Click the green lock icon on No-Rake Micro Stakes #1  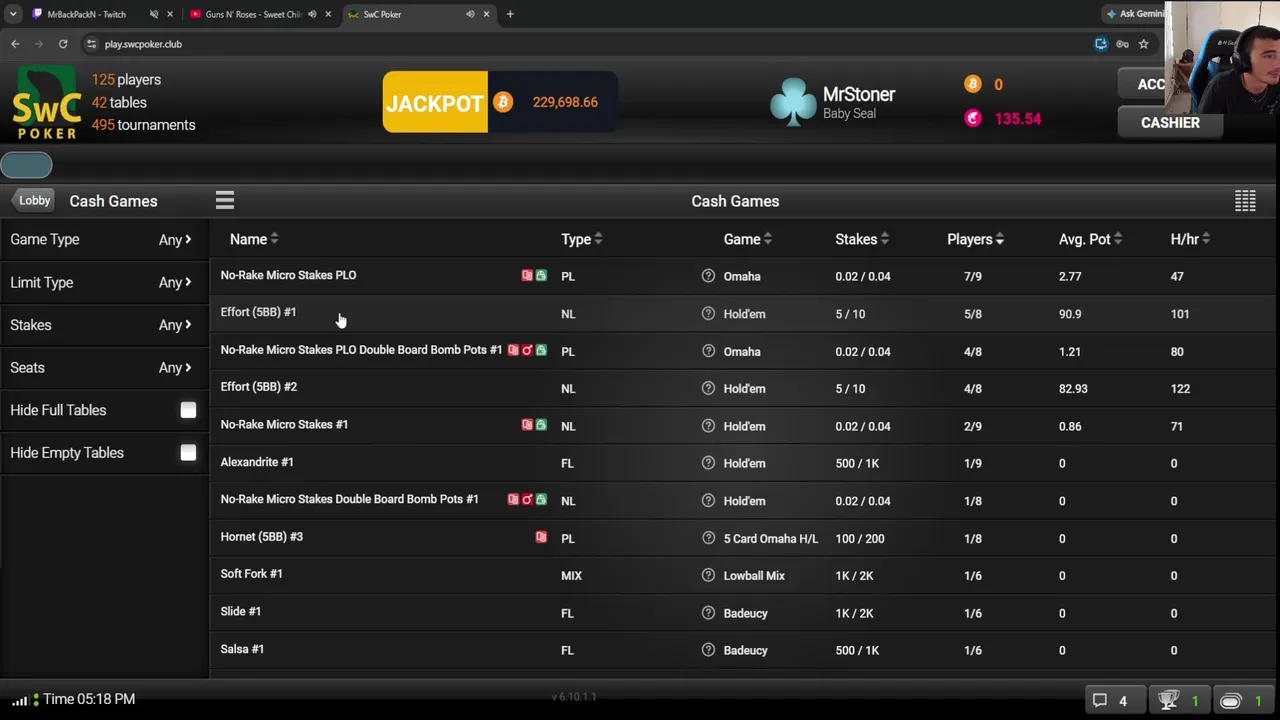click(541, 425)
